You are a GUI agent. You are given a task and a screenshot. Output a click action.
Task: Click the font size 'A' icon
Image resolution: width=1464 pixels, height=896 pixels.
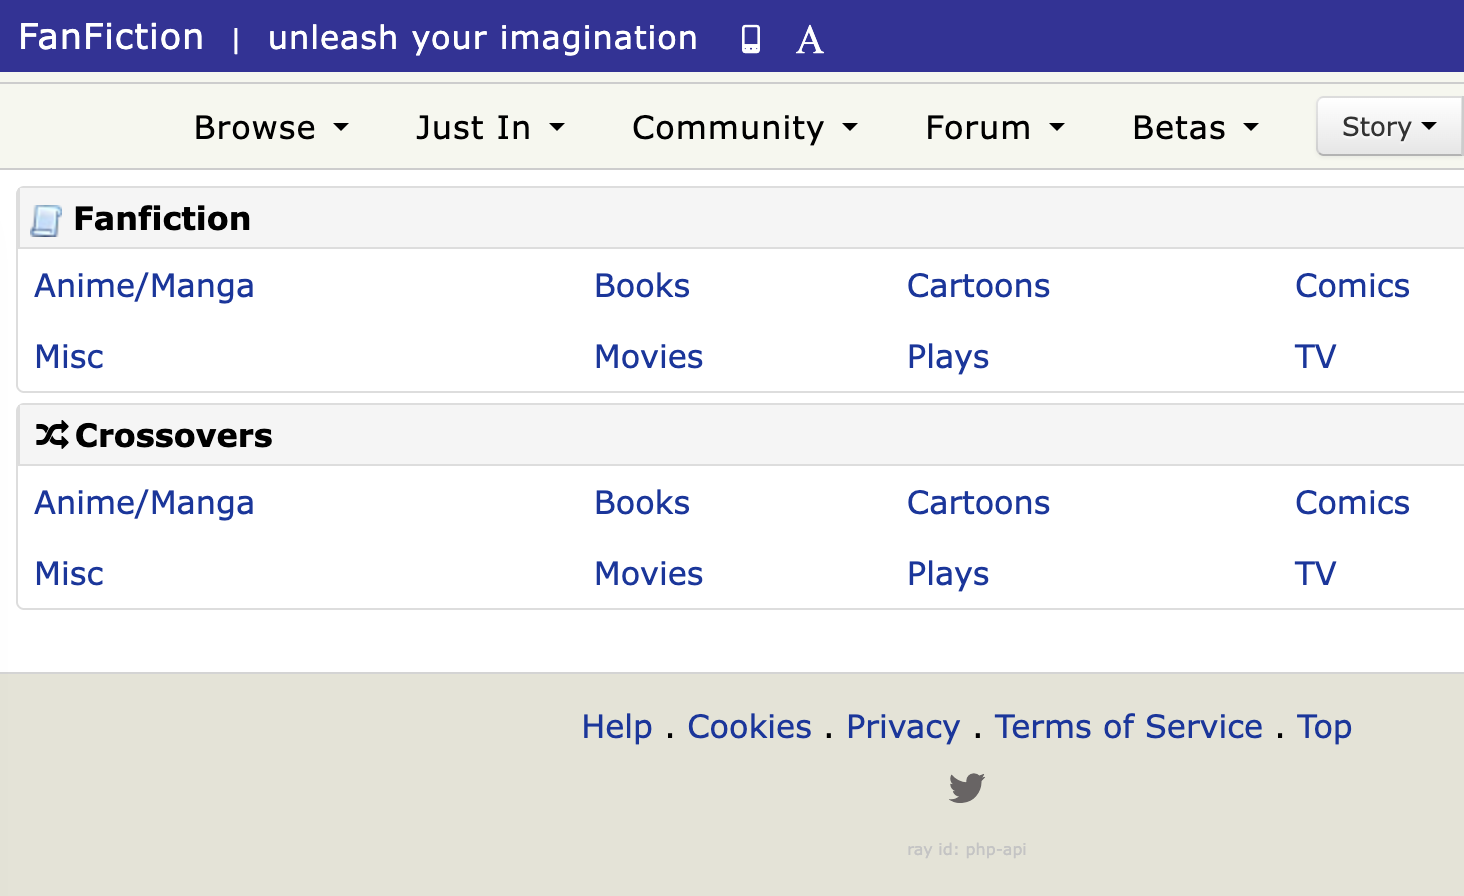(x=810, y=40)
